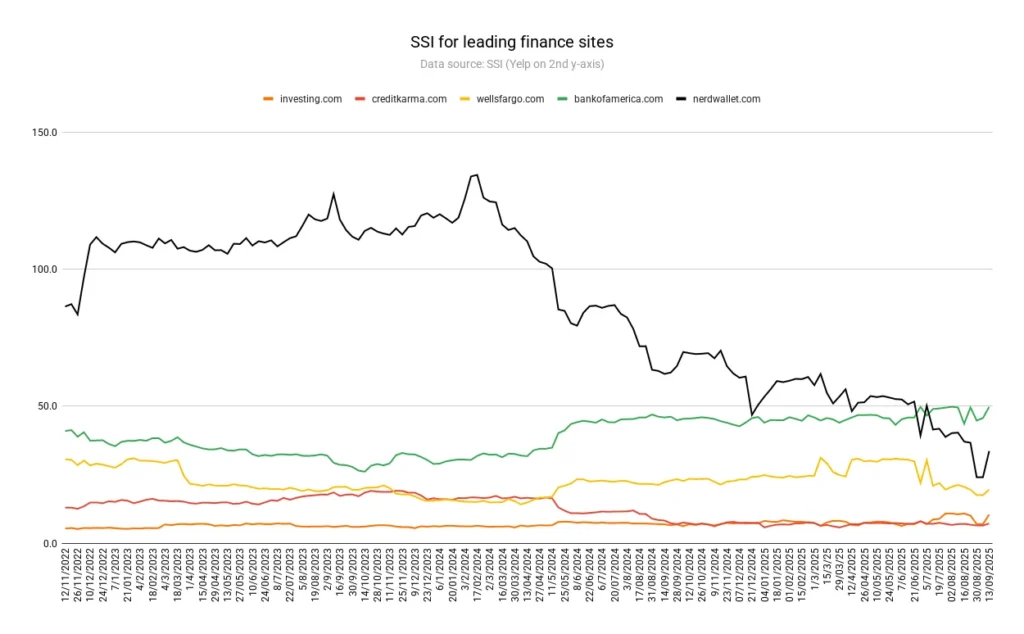This screenshot has width=1024, height=634.
Task: Click the 100.0 y-axis label
Action: click(x=45, y=269)
